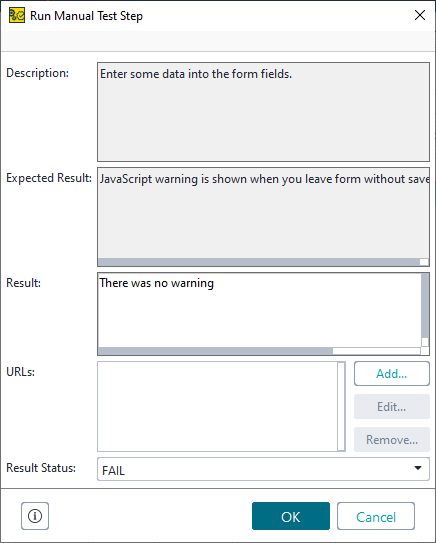Click the Result field vertical scrollbar
Viewport: 436px width, 543px height.
[x=425, y=310]
